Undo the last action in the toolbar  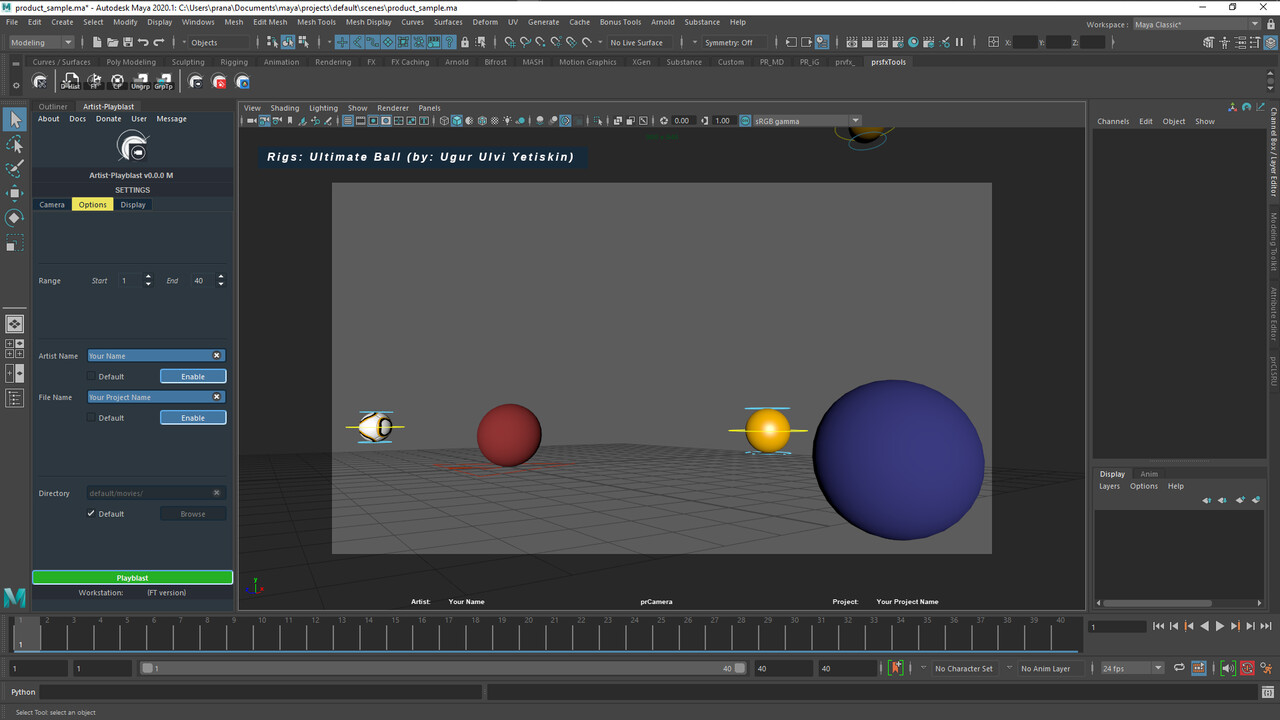click(x=143, y=42)
